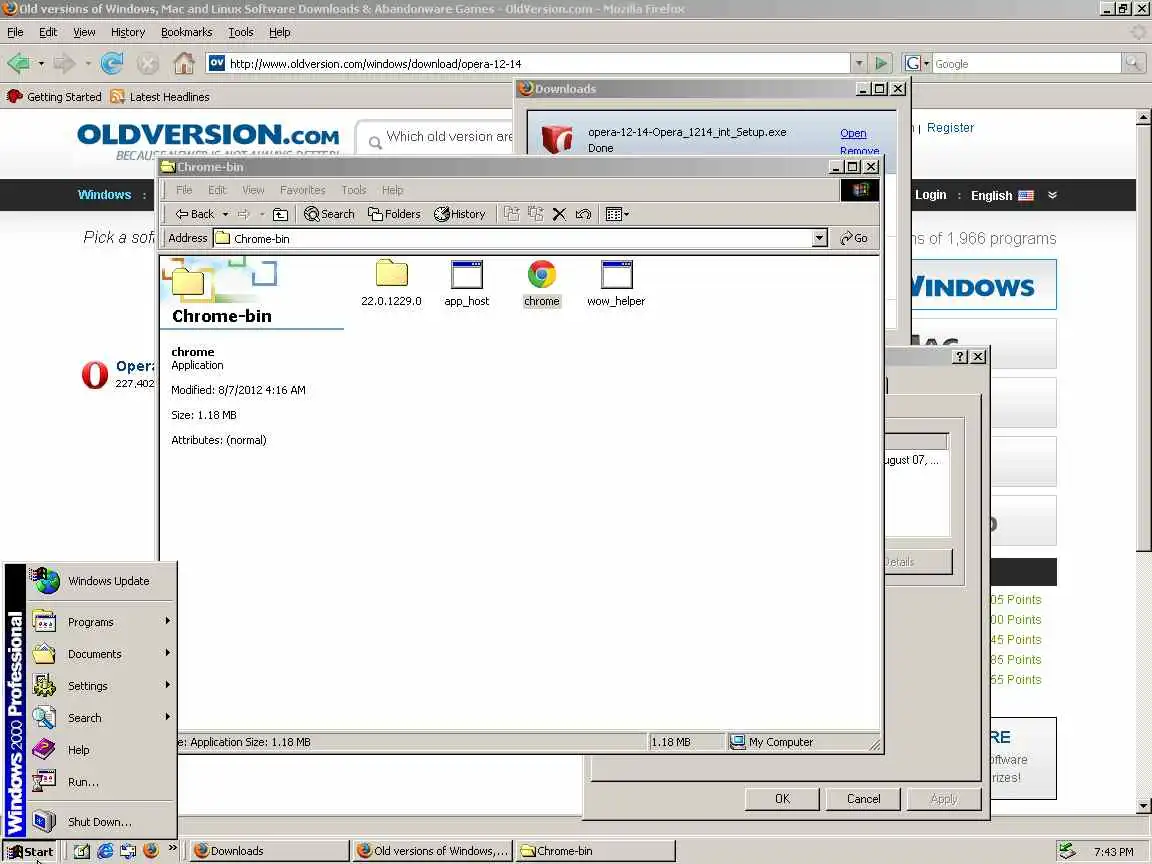1152x864 pixels.
Task: Expand Documents submenu in Start menu
Action: pyautogui.click(x=102, y=653)
